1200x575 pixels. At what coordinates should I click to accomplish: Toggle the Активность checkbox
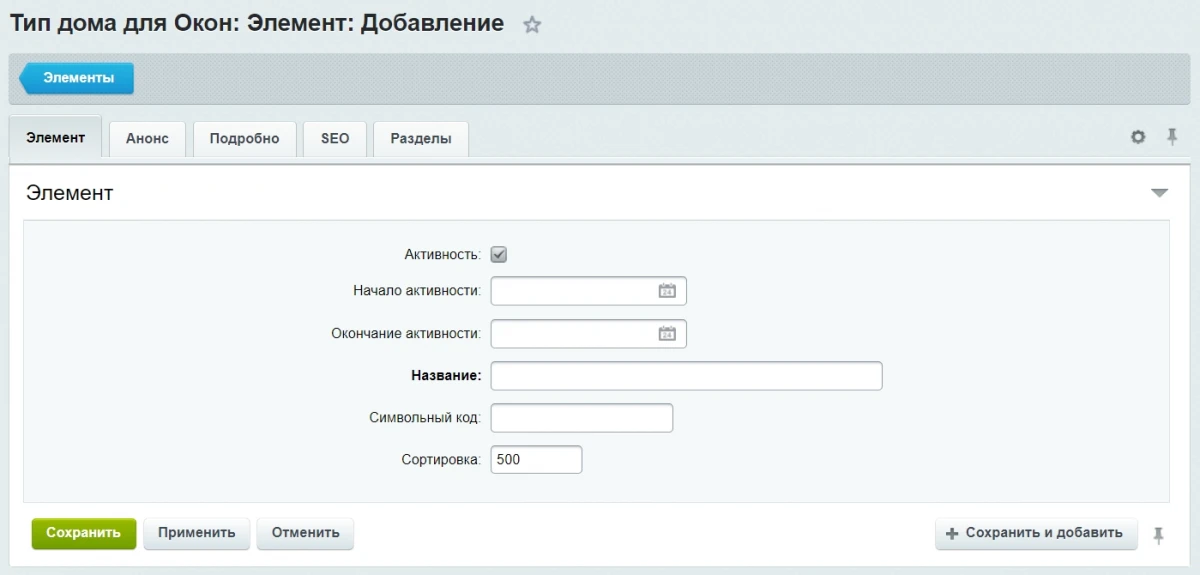coord(499,254)
